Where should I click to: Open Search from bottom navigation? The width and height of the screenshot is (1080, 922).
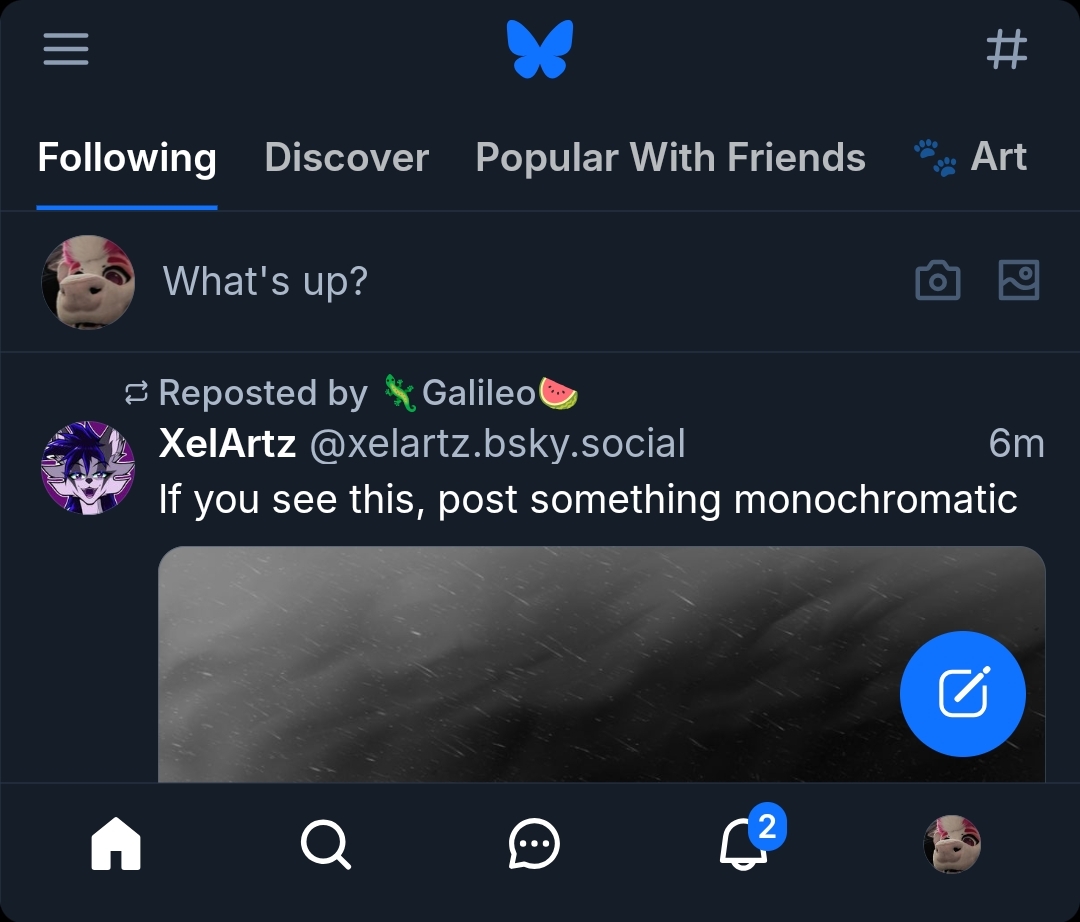tap(325, 845)
